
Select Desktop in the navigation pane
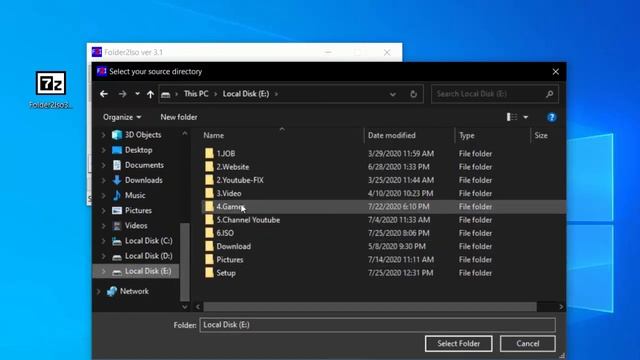pyautogui.click(x=138, y=150)
